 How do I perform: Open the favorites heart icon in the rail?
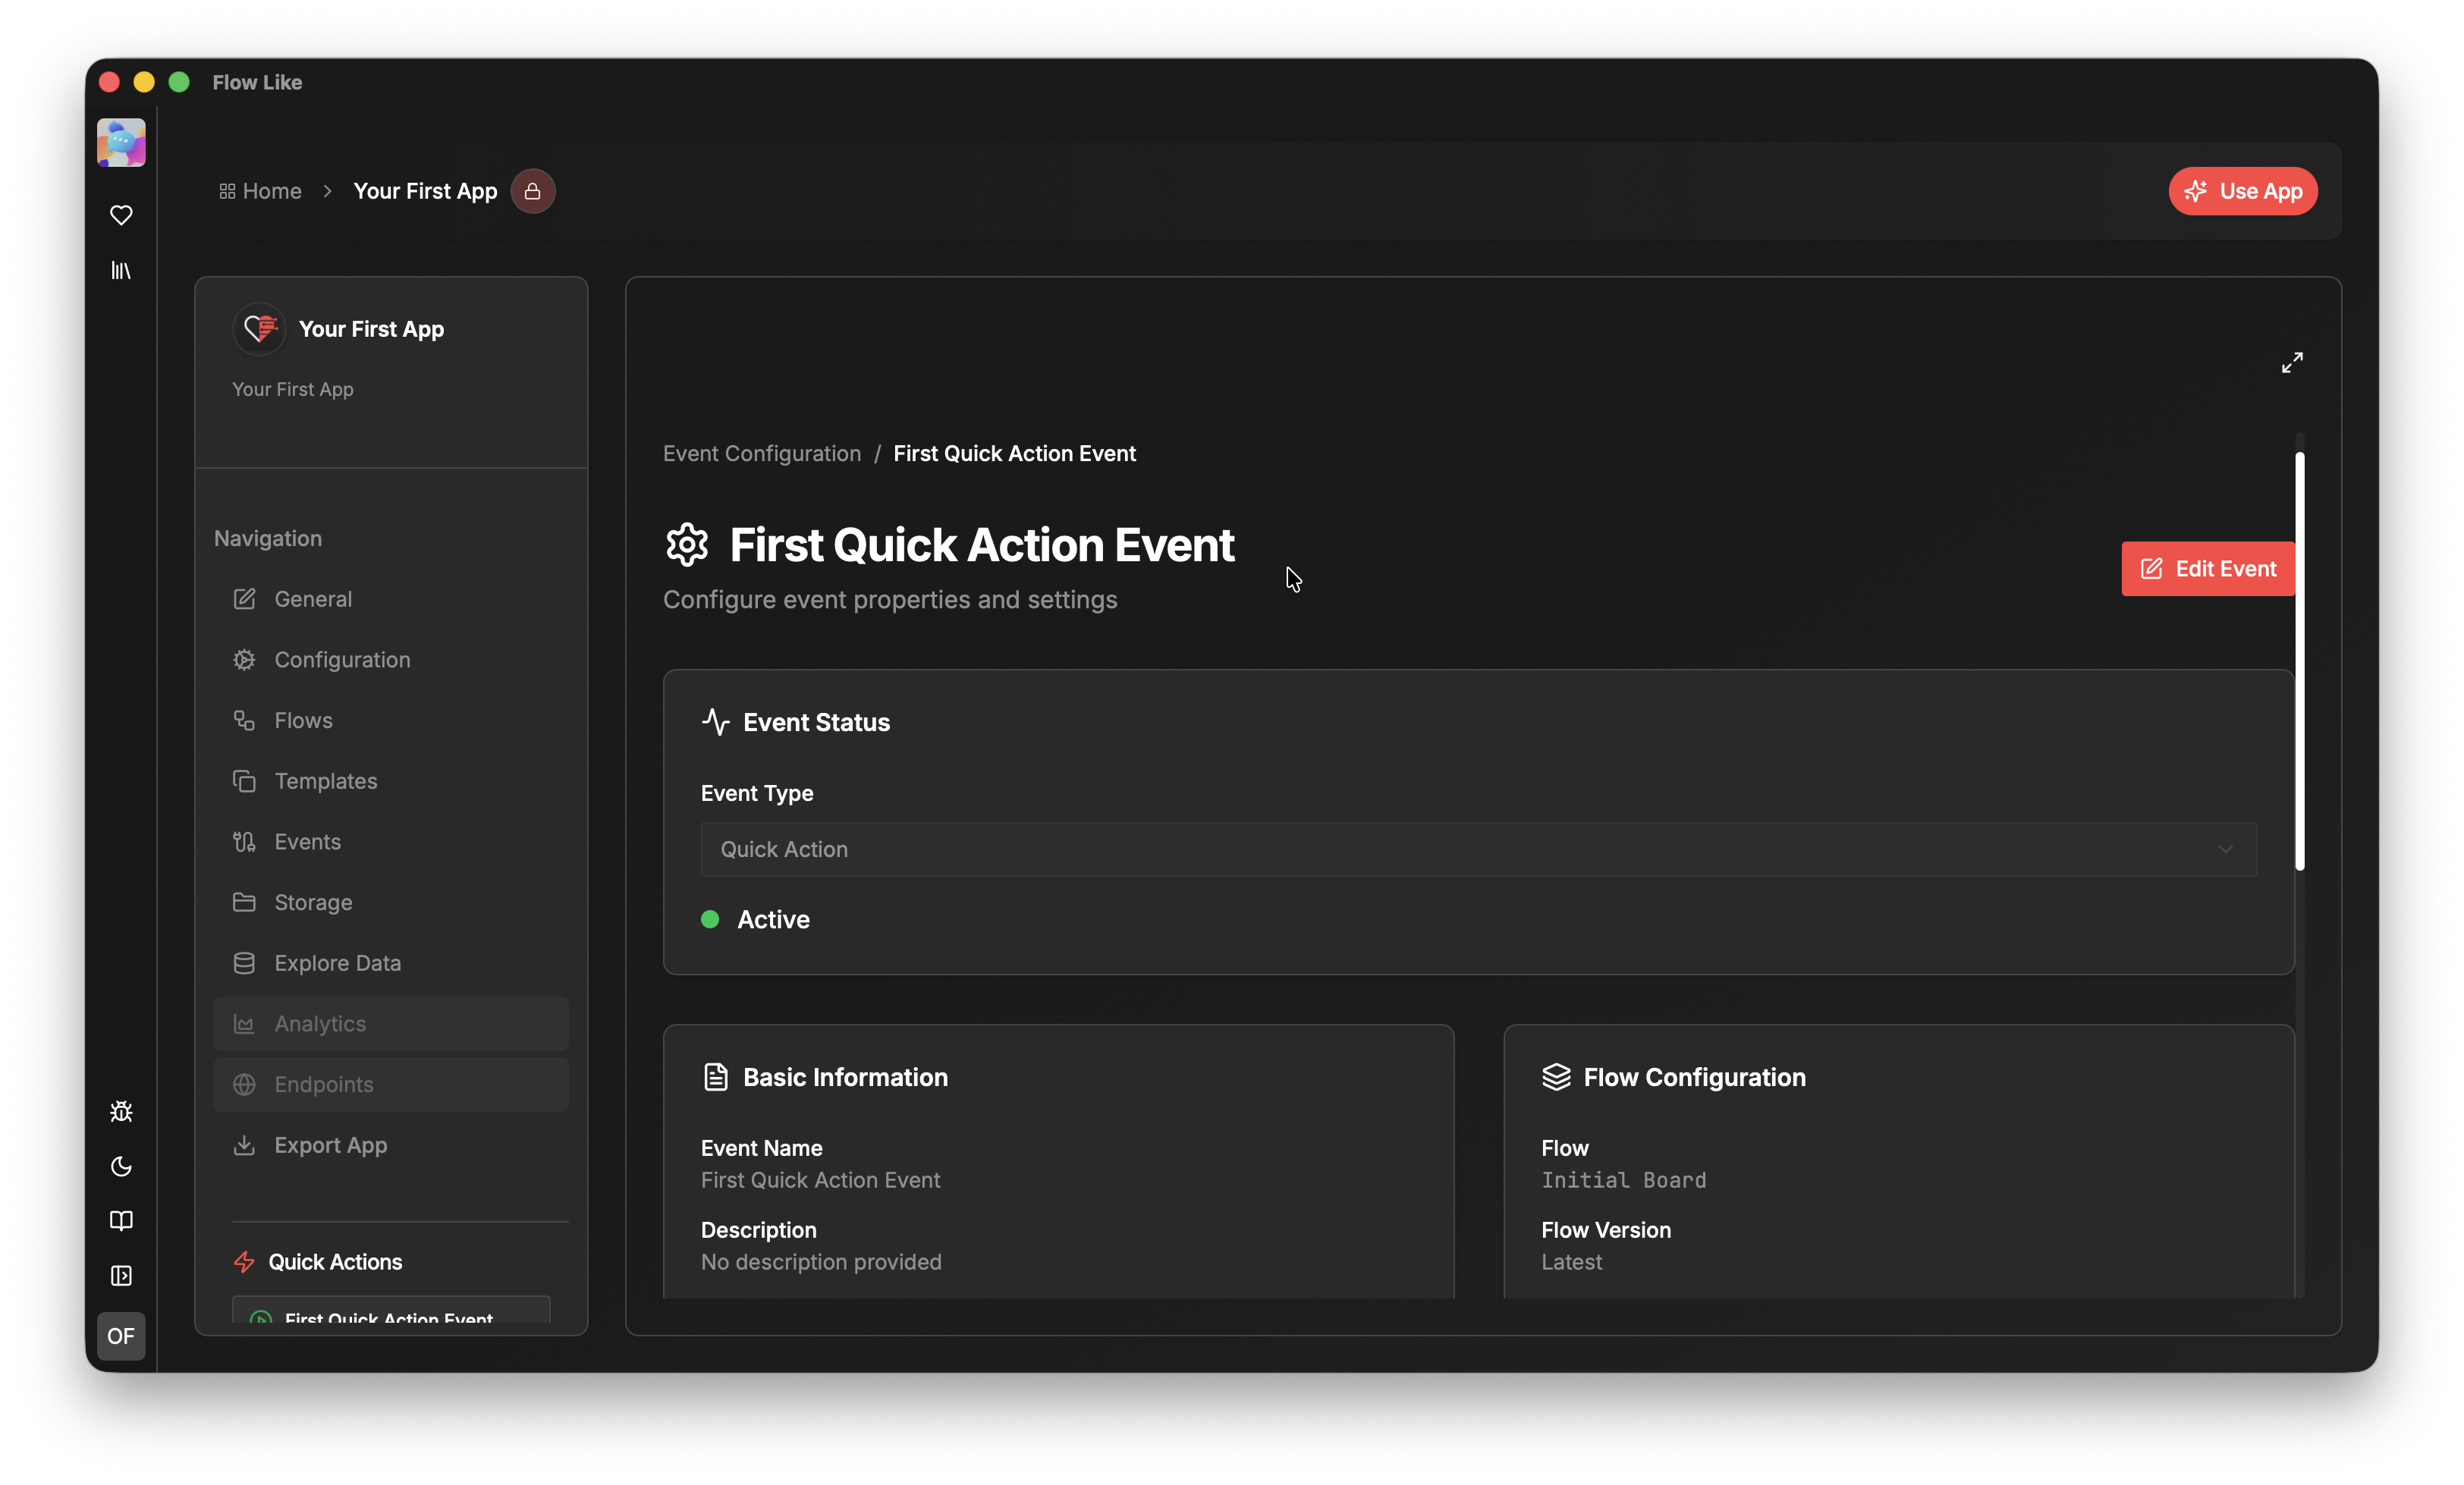pyautogui.click(x=121, y=215)
